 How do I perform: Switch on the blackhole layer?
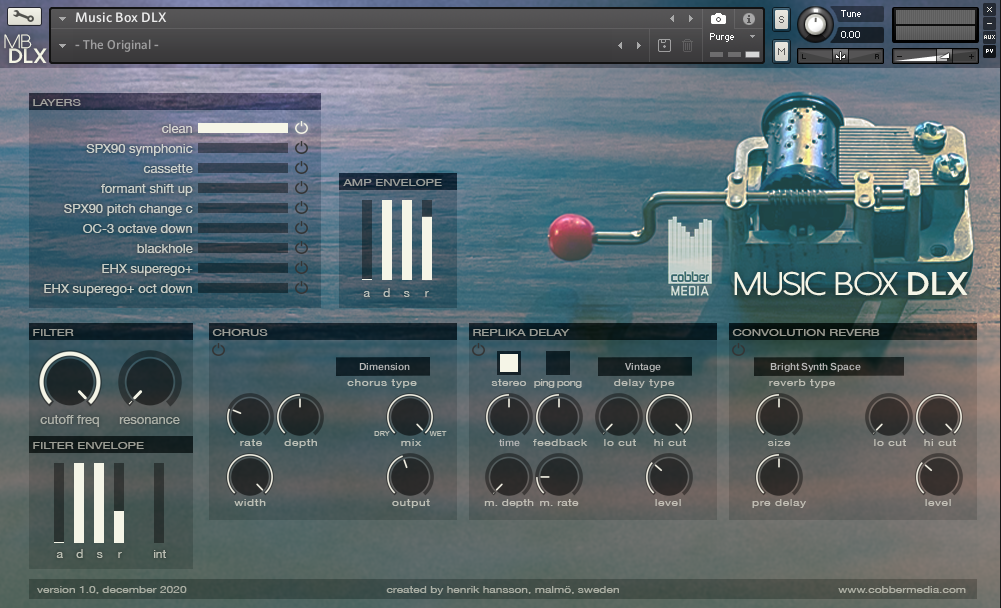[x=301, y=248]
